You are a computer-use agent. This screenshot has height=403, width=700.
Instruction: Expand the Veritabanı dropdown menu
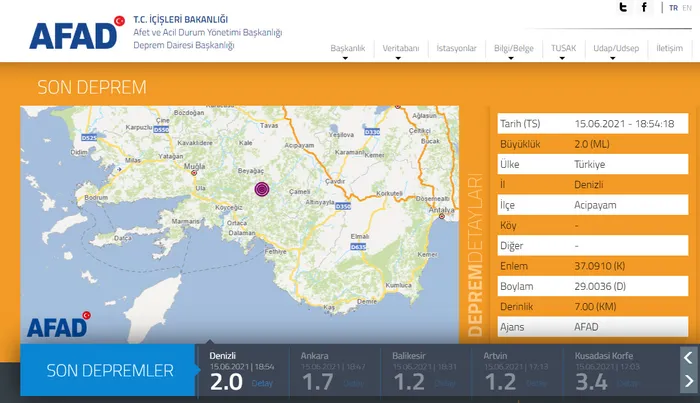click(400, 48)
